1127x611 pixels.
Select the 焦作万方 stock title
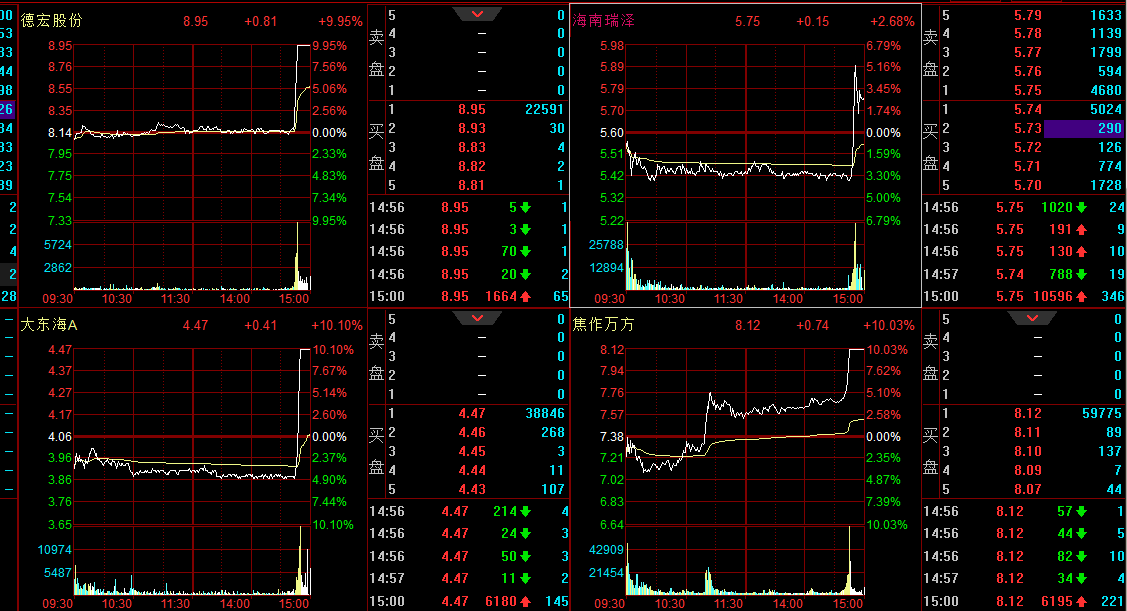point(604,325)
